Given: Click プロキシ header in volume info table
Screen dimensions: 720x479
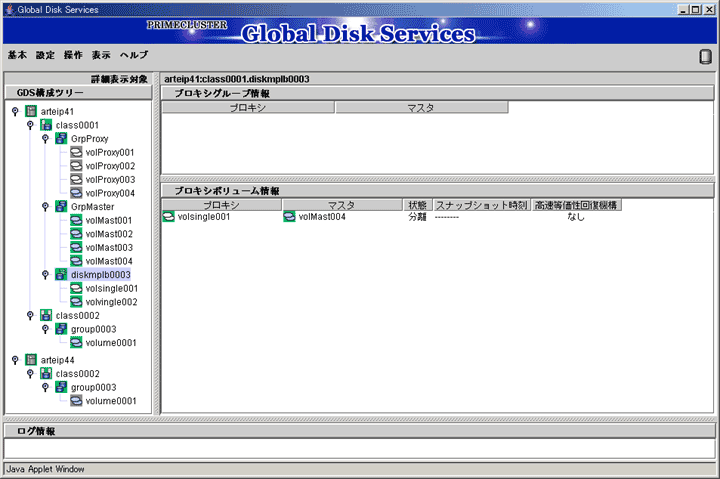Looking at the screenshot, I should tap(222, 205).
